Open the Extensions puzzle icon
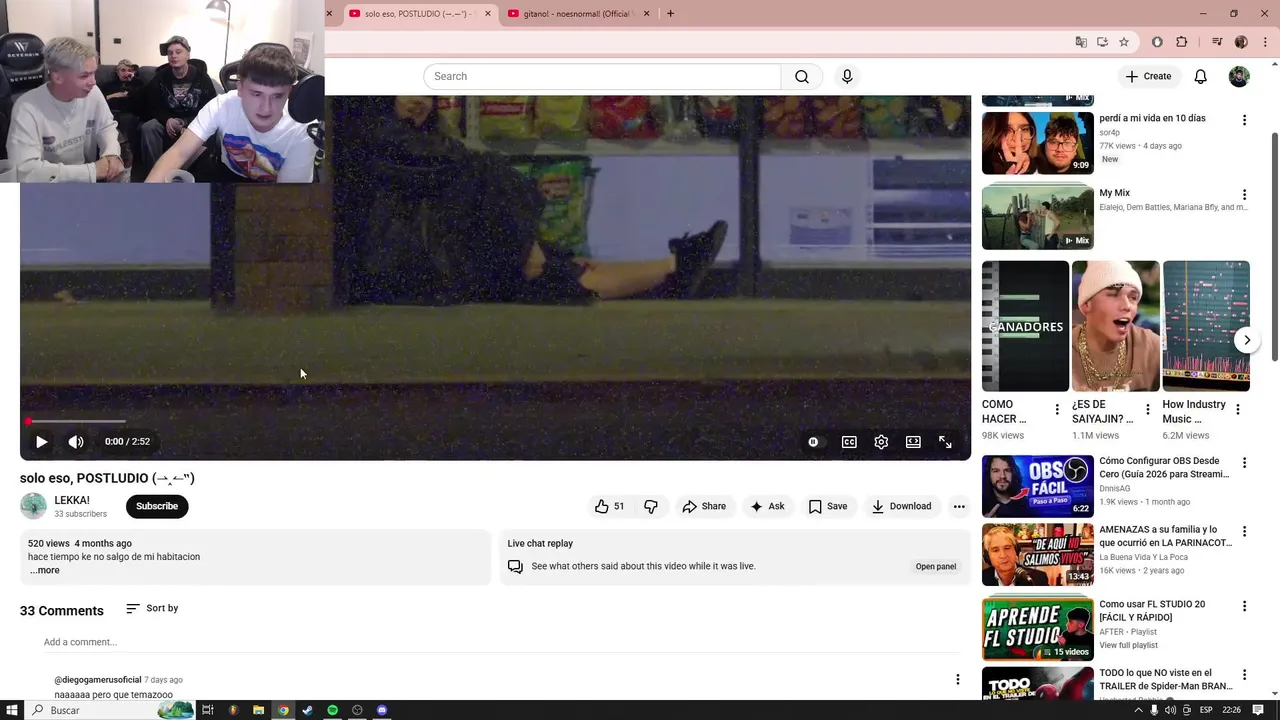Screen dimensions: 1280x720 pyautogui.click(x=1182, y=42)
